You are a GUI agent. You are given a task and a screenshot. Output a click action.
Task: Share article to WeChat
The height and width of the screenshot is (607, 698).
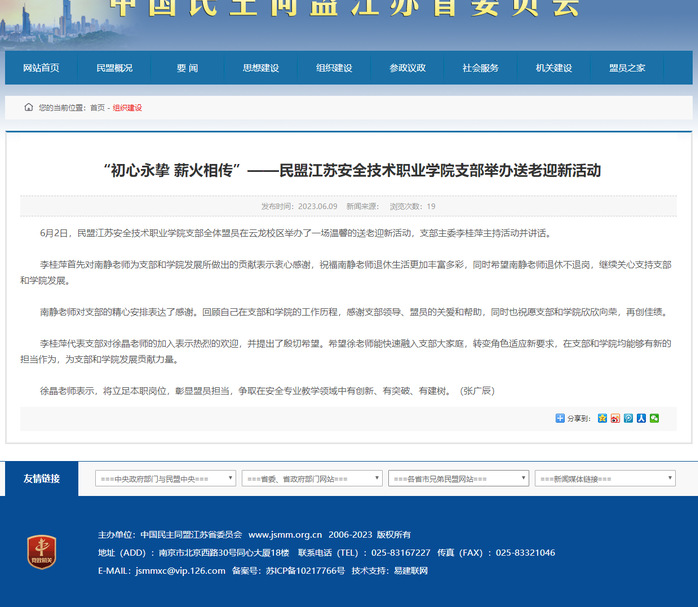point(654,418)
